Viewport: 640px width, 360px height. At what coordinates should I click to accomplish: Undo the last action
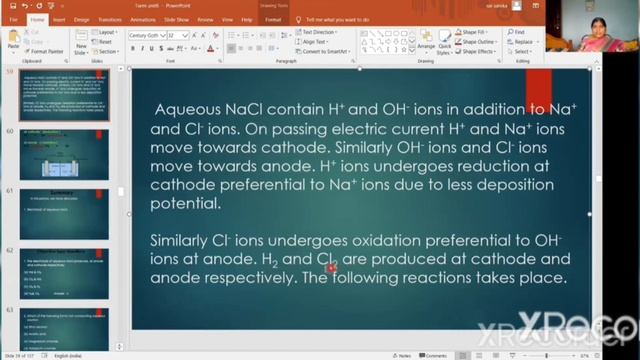[25, 6]
